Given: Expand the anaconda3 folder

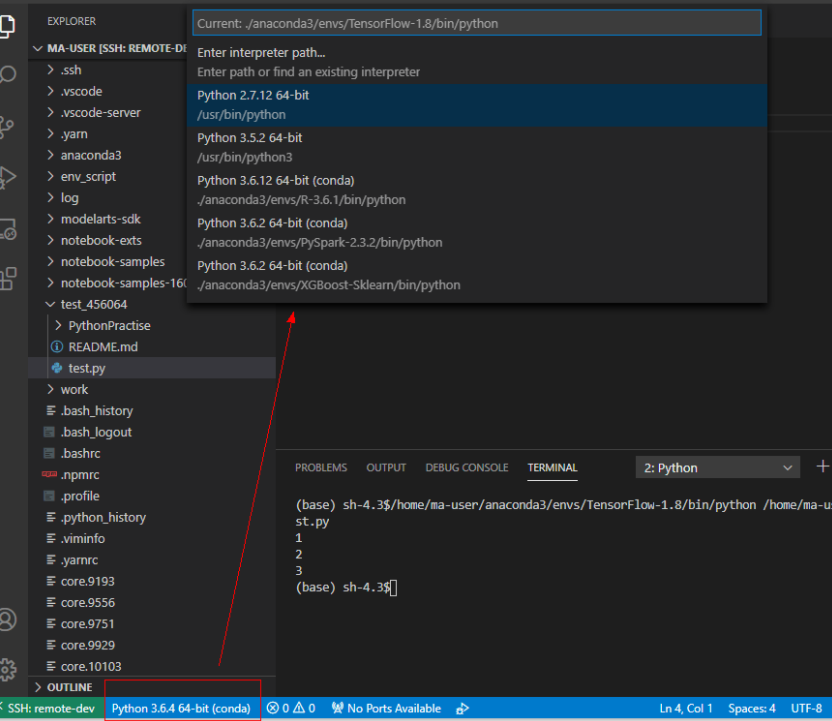Looking at the screenshot, I should click(50, 155).
